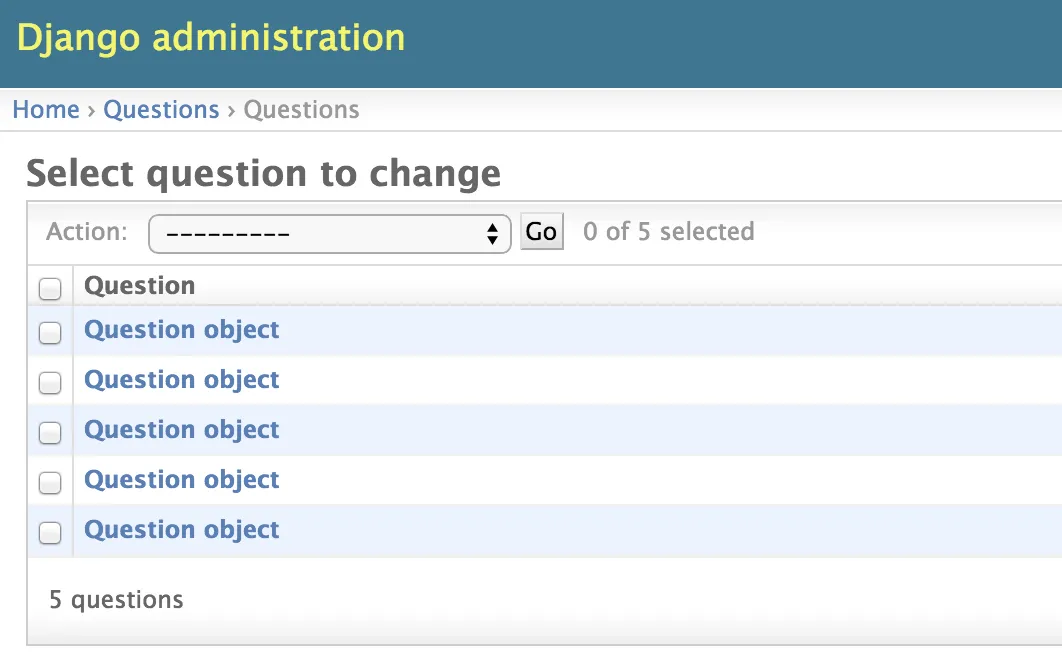
Task: Click the Django administration site title
Action: coord(211,38)
